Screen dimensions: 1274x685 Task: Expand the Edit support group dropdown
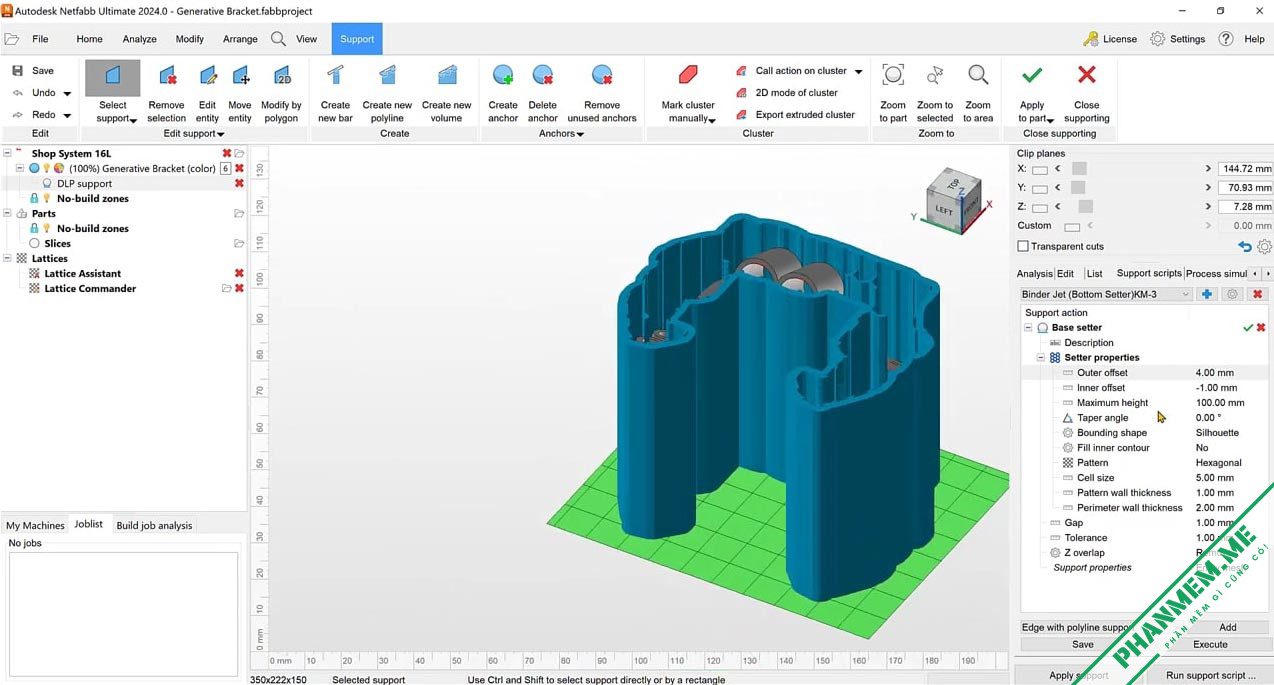(x=221, y=134)
